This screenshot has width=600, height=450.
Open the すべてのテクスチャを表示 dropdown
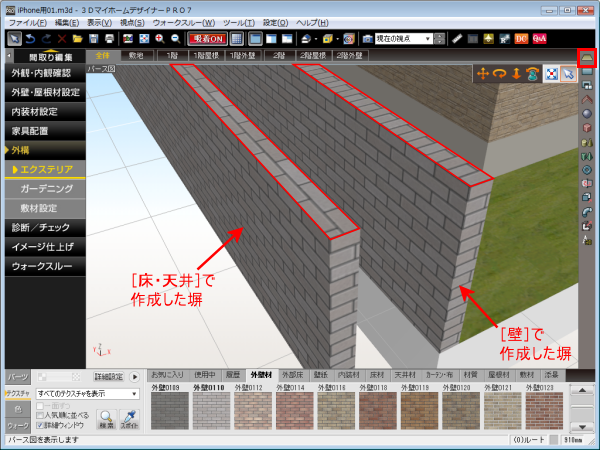[x=86, y=394]
